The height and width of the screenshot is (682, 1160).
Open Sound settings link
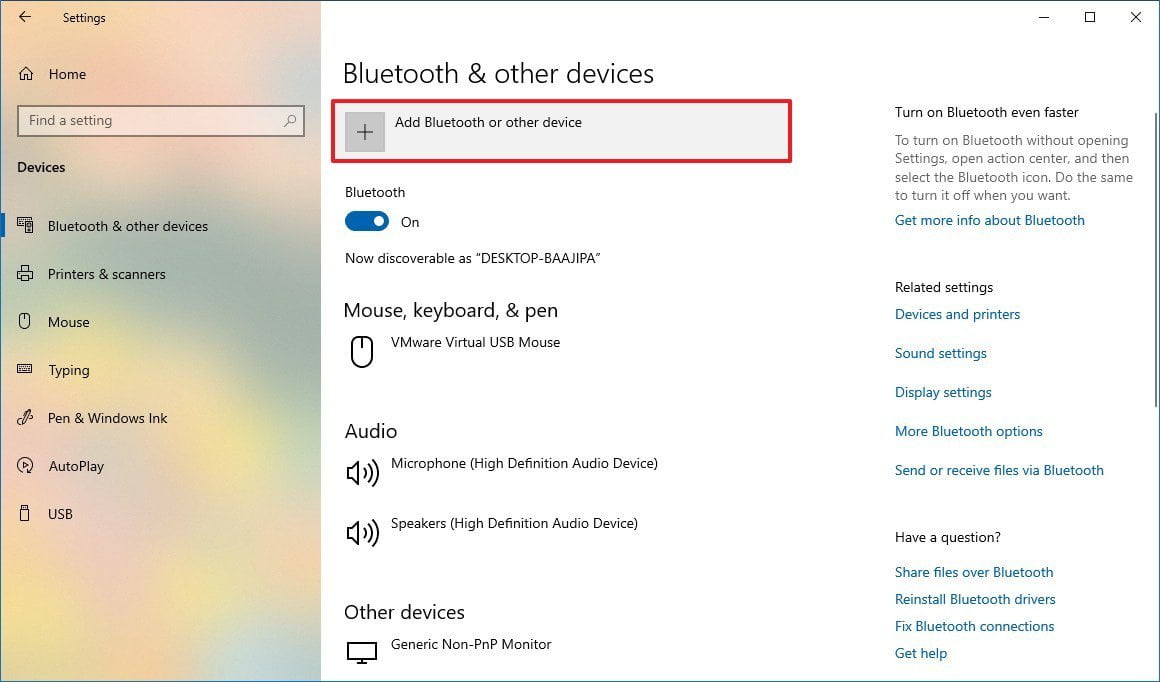(x=940, y=353)
